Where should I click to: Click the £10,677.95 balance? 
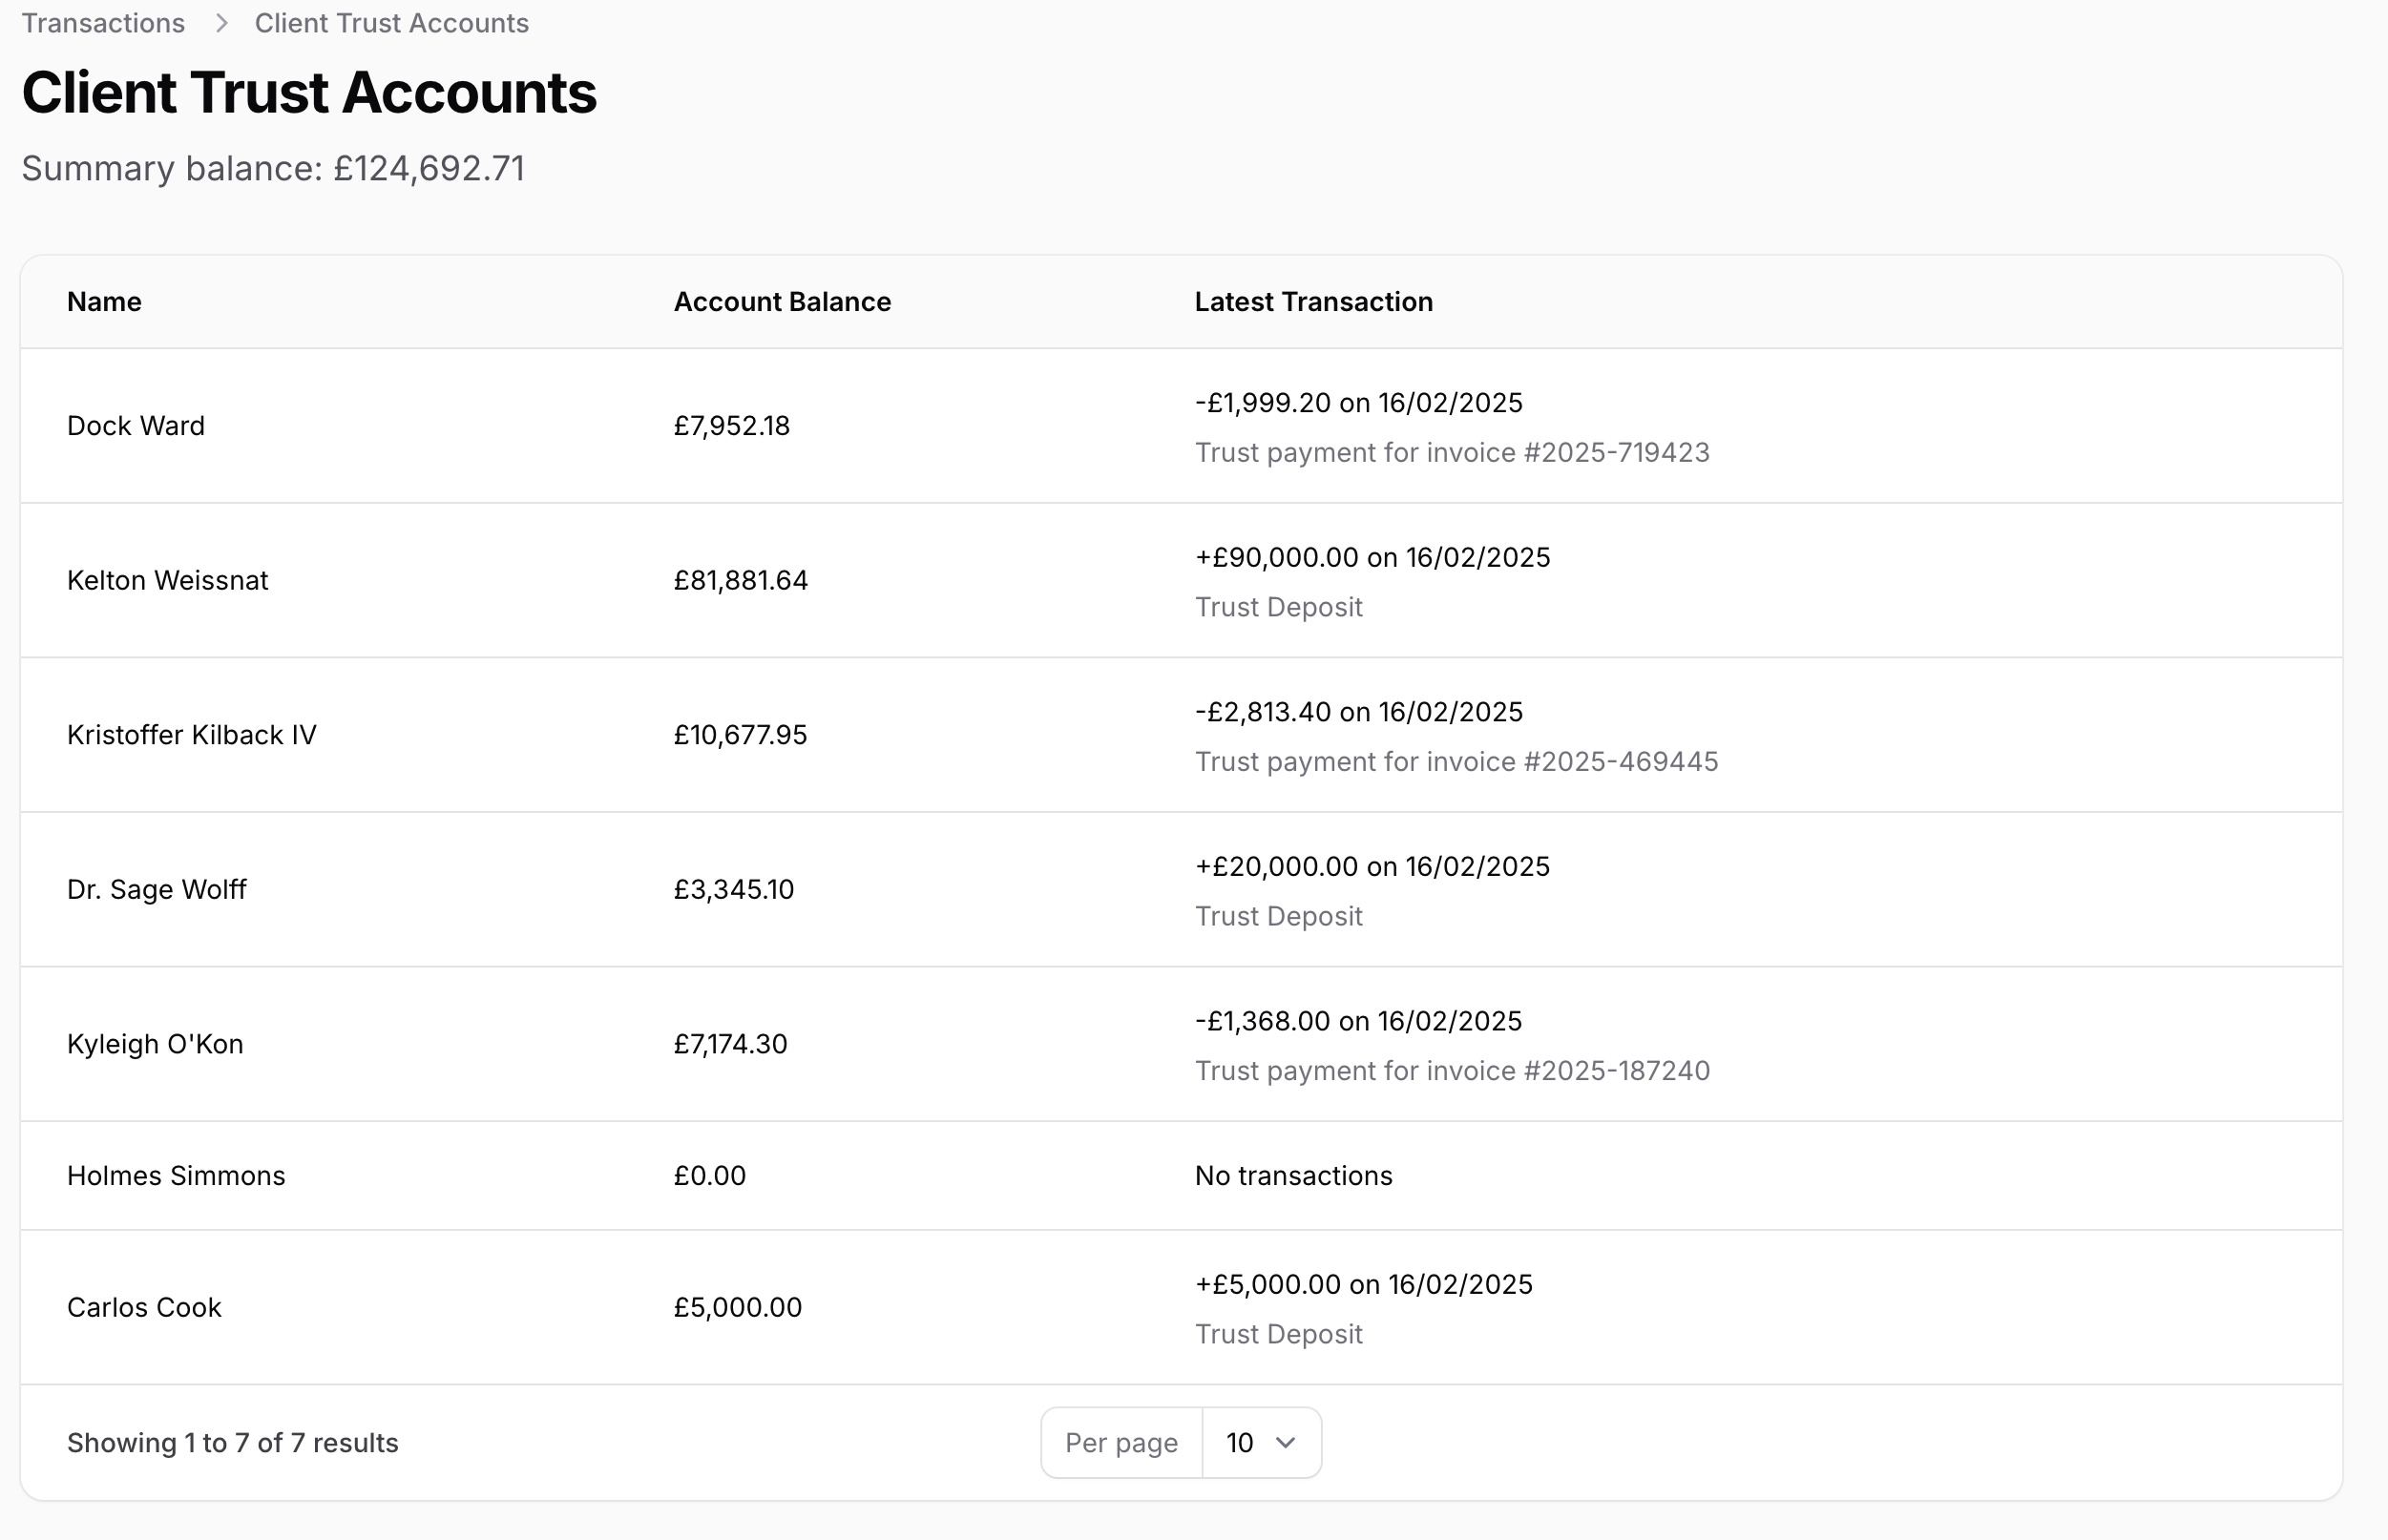pyautogui.click(x=740, y=735)
